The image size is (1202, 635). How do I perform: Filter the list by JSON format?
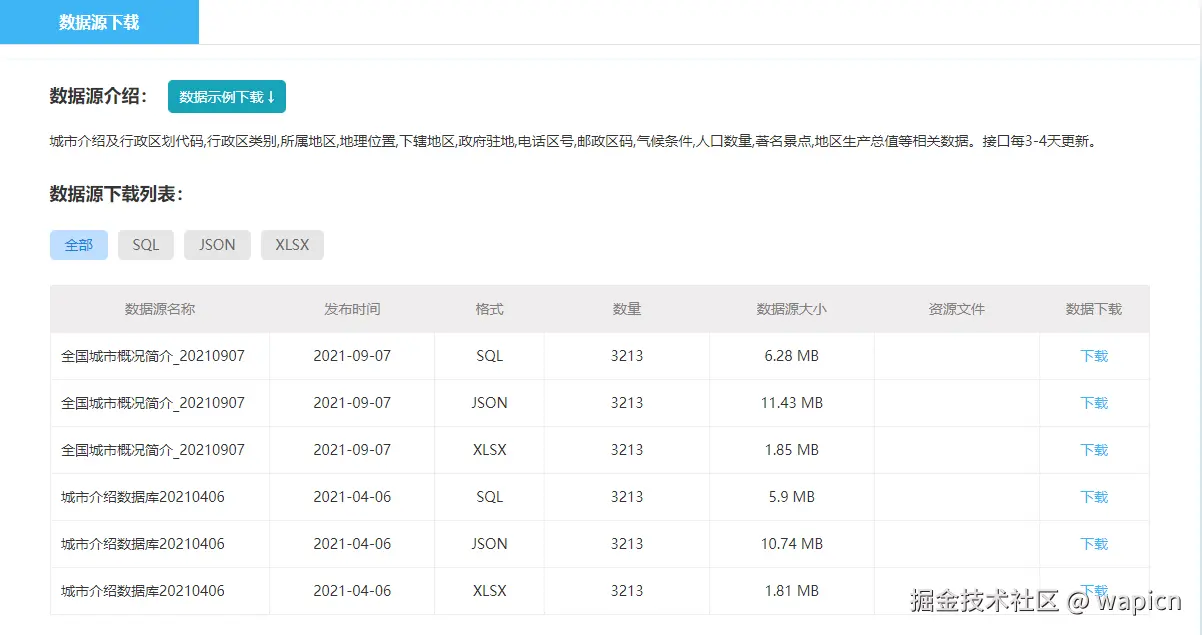click(x=217, y=244)
